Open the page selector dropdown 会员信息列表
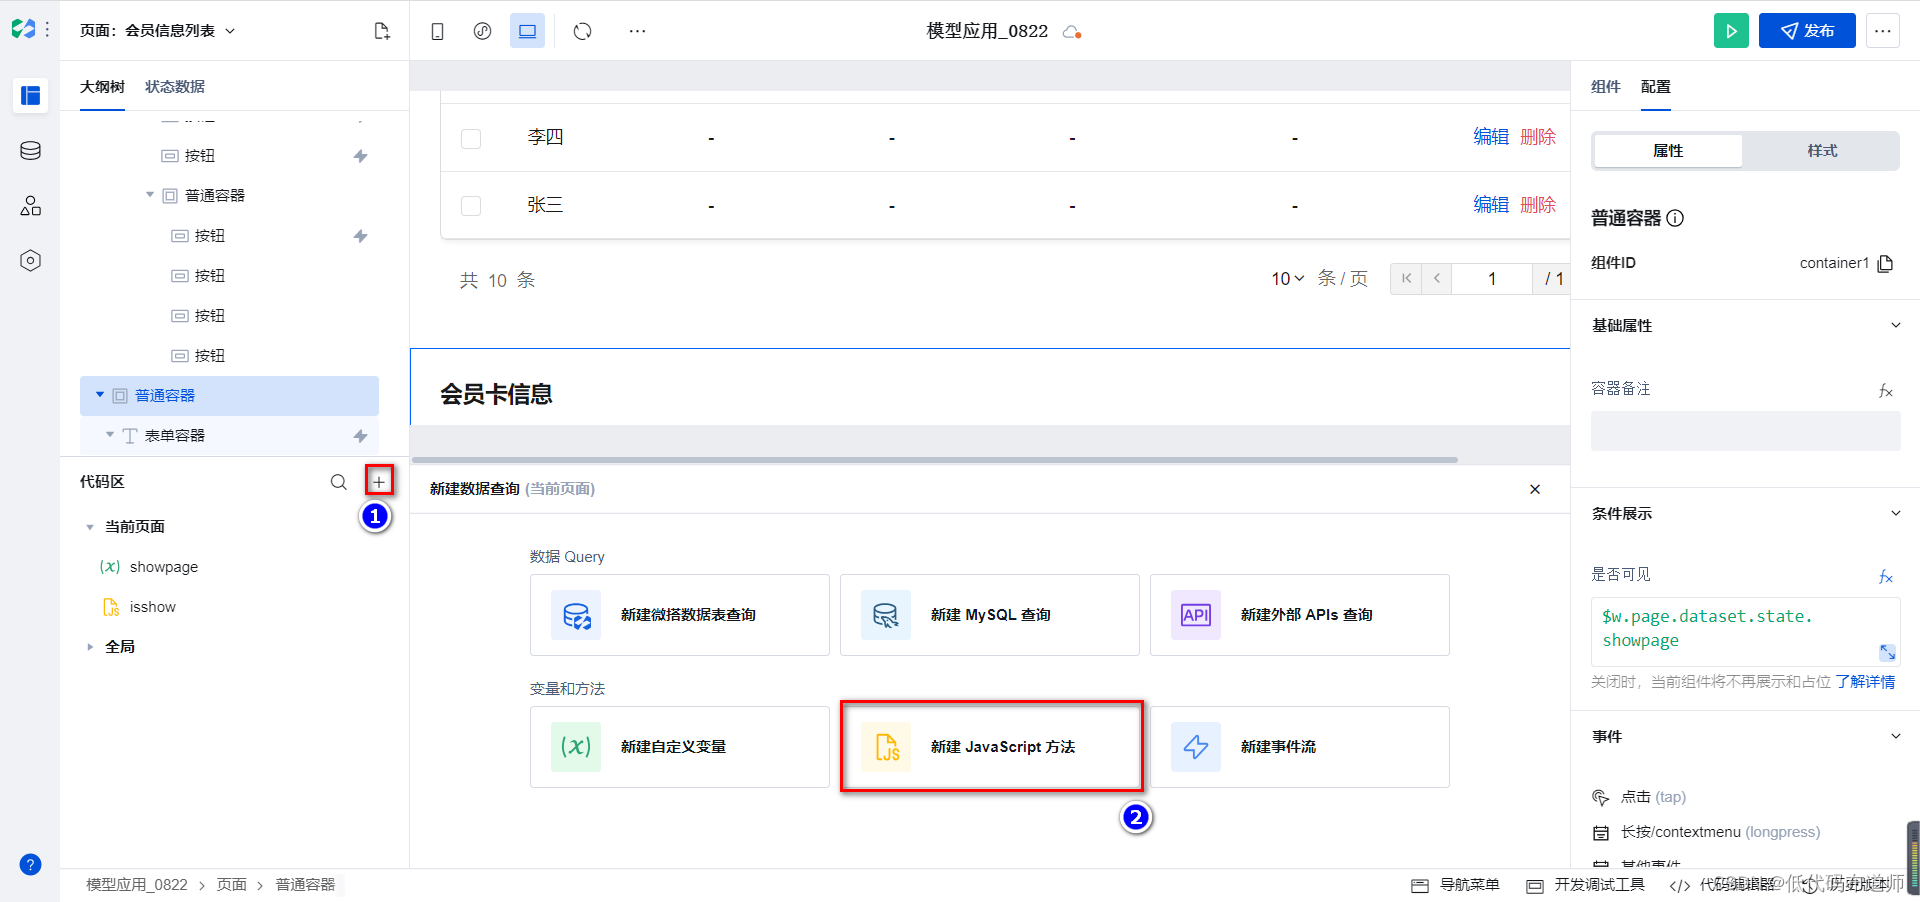The image size is (1920, 902). (x=157, y=31)
